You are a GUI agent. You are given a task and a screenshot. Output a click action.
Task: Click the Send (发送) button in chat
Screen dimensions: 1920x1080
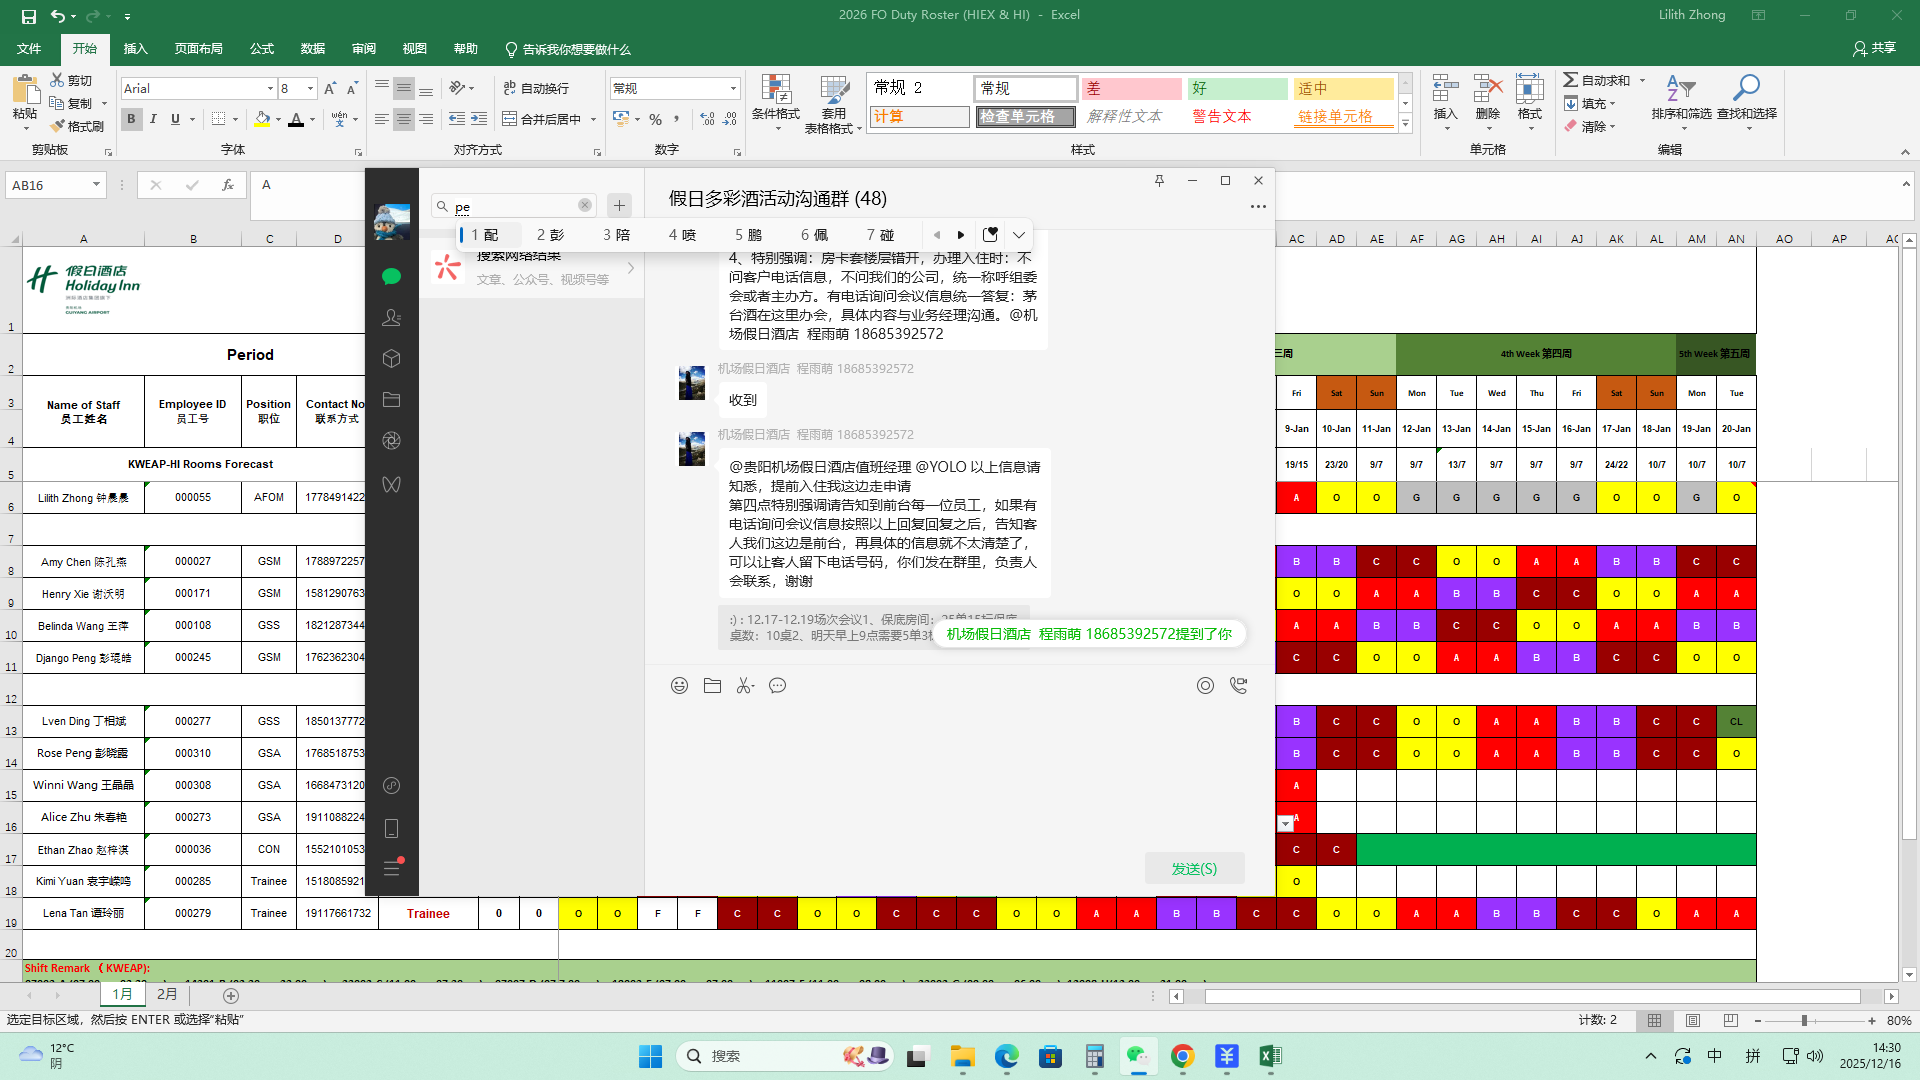[x=1194, y=869]
